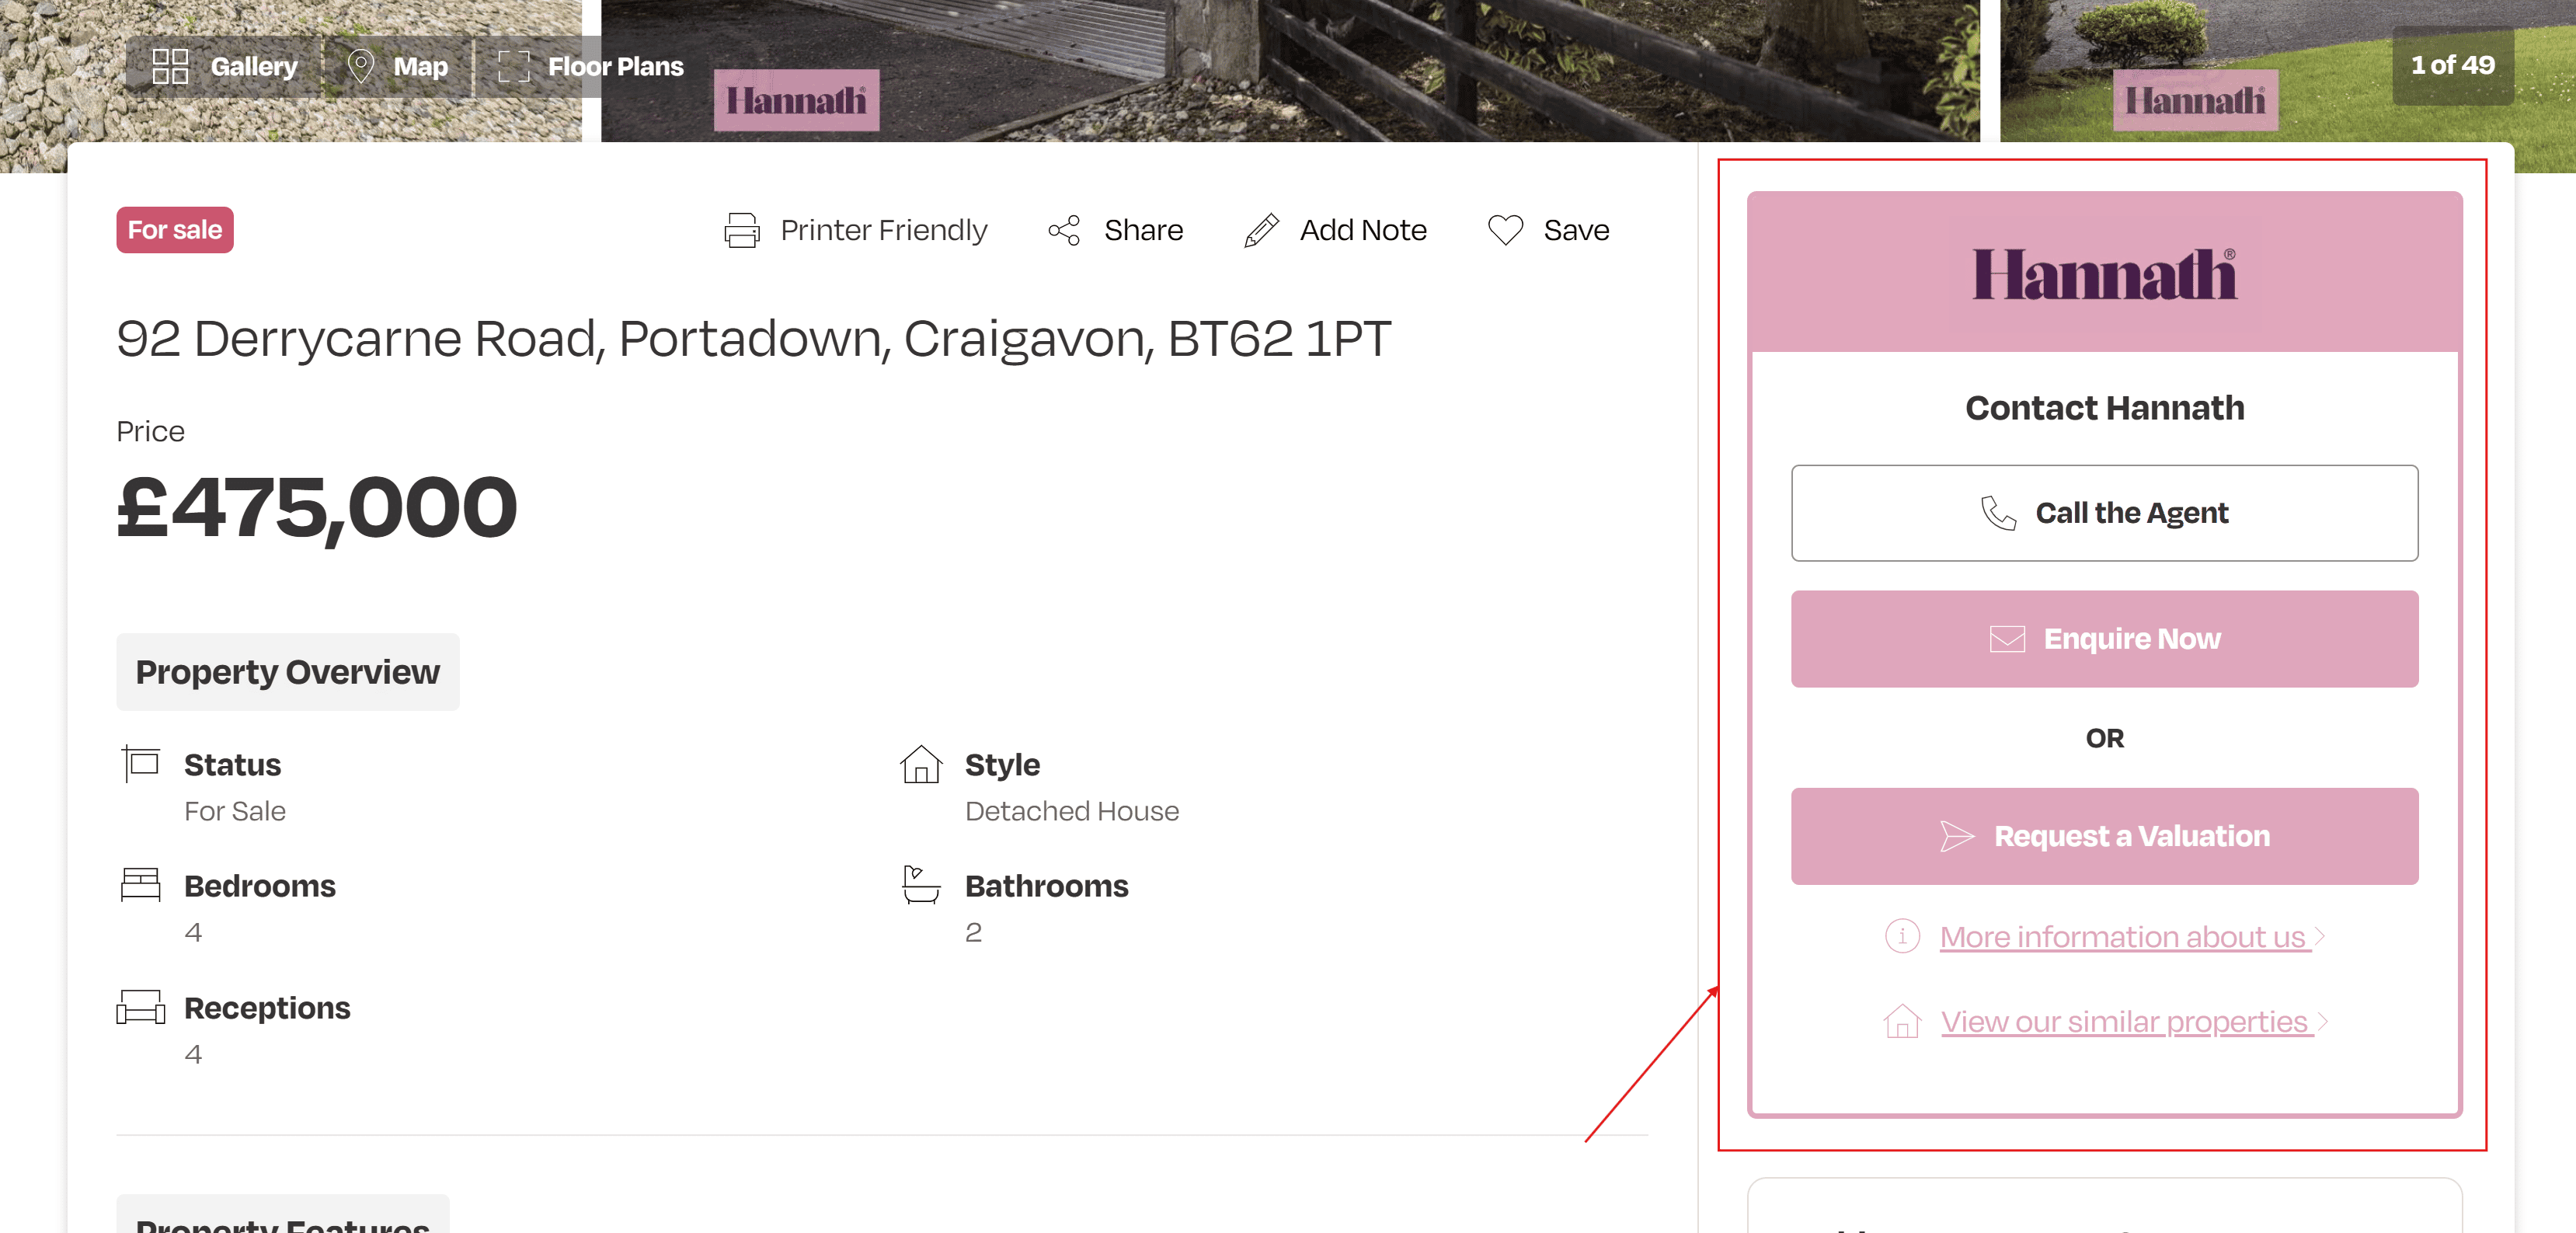The width and height of the screenshot is (2576, 1233).
Task: Save this property listing
Action: click(1548, 230)
